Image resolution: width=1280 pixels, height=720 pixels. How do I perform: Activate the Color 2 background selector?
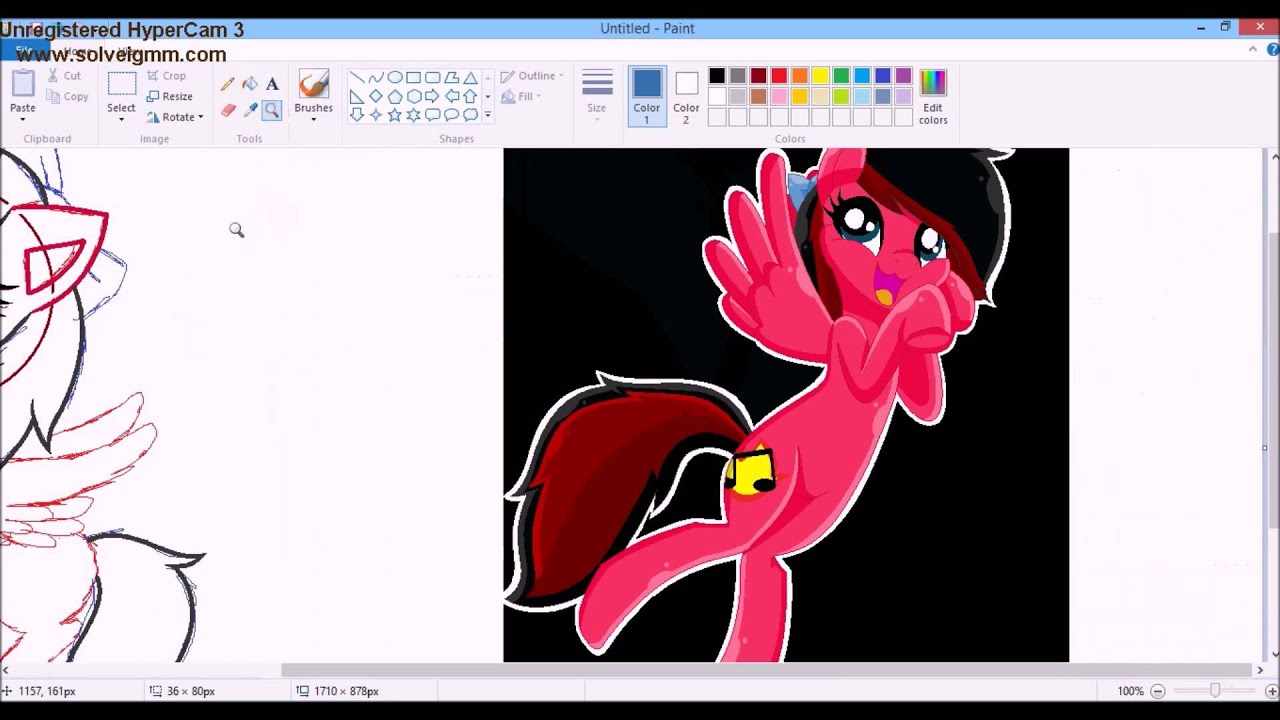(x=686, y=96)
